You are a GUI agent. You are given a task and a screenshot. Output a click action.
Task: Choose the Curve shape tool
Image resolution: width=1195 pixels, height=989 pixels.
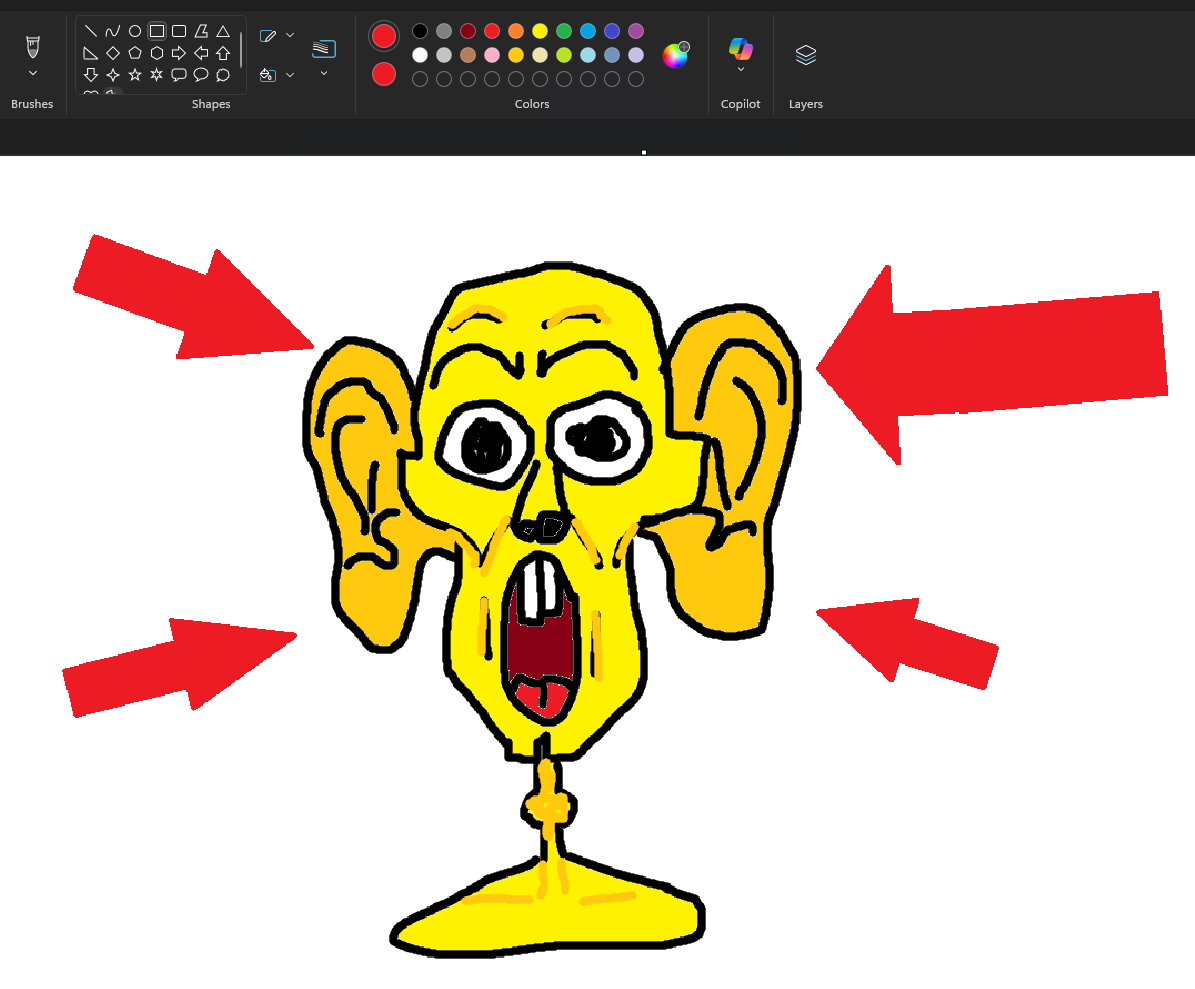(113, 31)
